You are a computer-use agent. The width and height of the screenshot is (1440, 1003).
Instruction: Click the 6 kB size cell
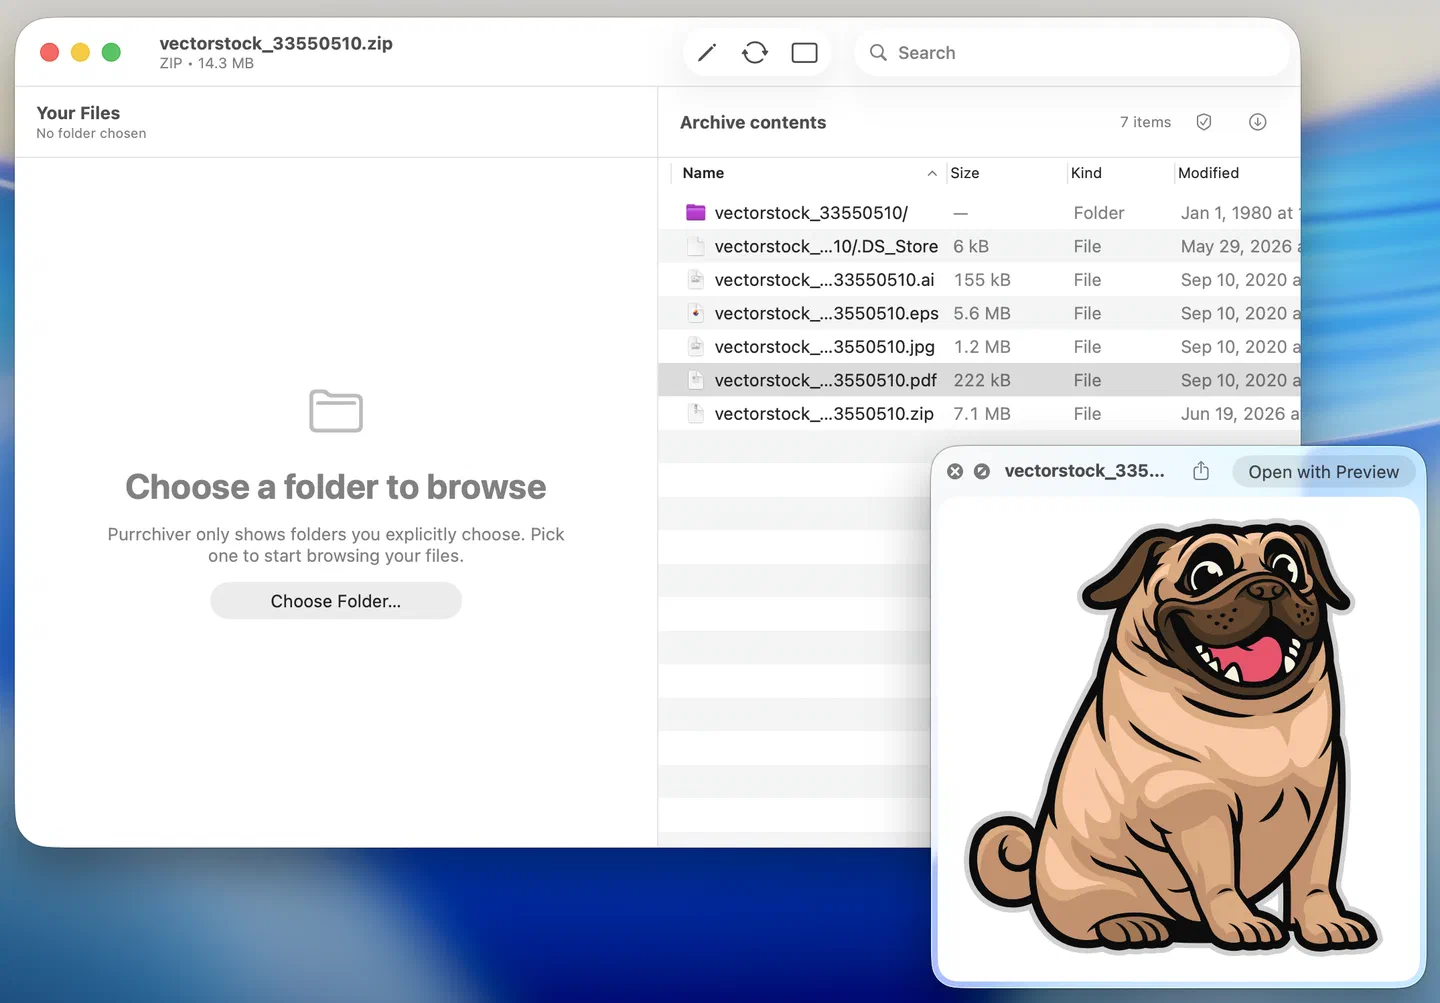(x=971, y=246)
